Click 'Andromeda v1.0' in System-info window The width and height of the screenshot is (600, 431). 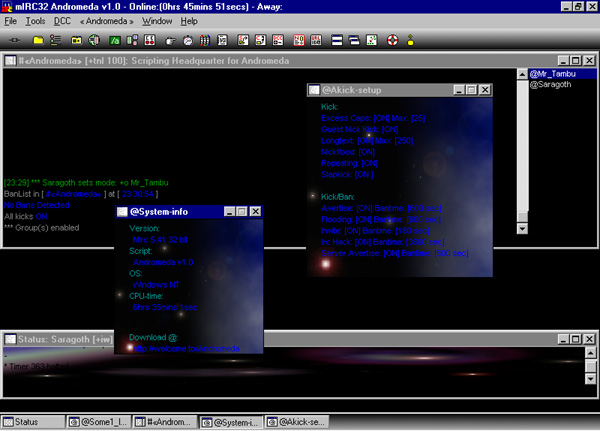tap(163, 262)
